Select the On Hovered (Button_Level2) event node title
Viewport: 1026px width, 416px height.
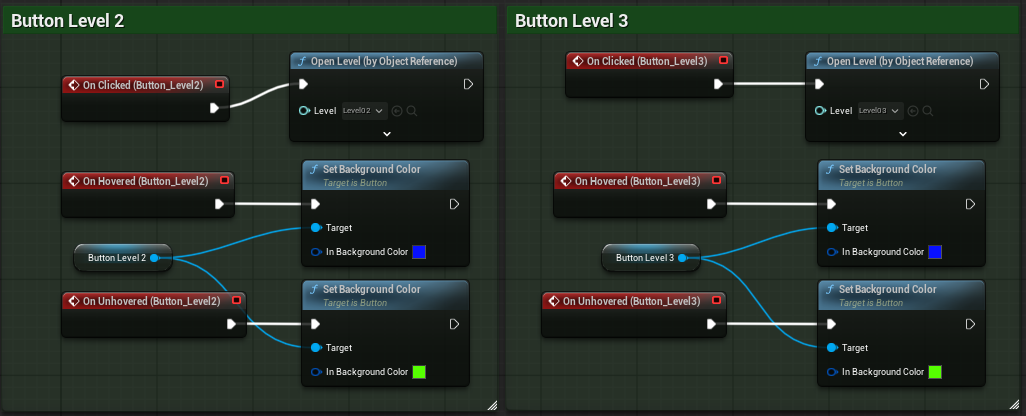click(x=148, y=181)
